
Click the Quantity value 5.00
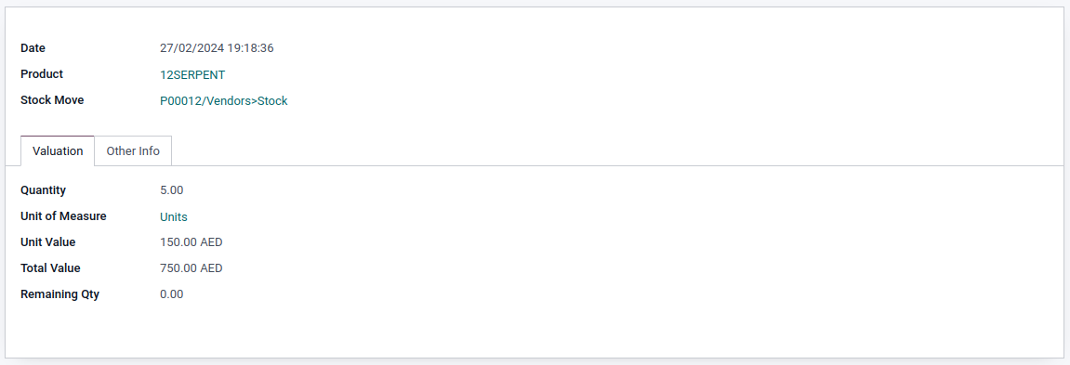pyautogui.click(x=171, y=190)
